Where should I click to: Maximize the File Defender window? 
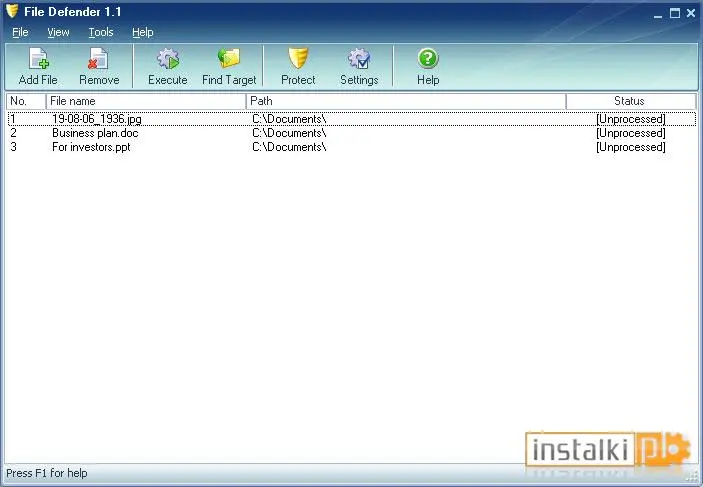tap(675, 13)
